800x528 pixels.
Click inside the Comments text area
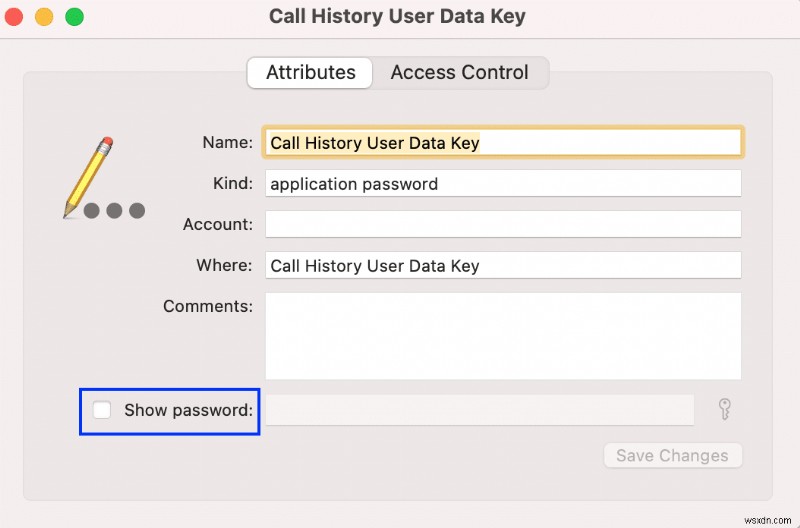point(503,335)
